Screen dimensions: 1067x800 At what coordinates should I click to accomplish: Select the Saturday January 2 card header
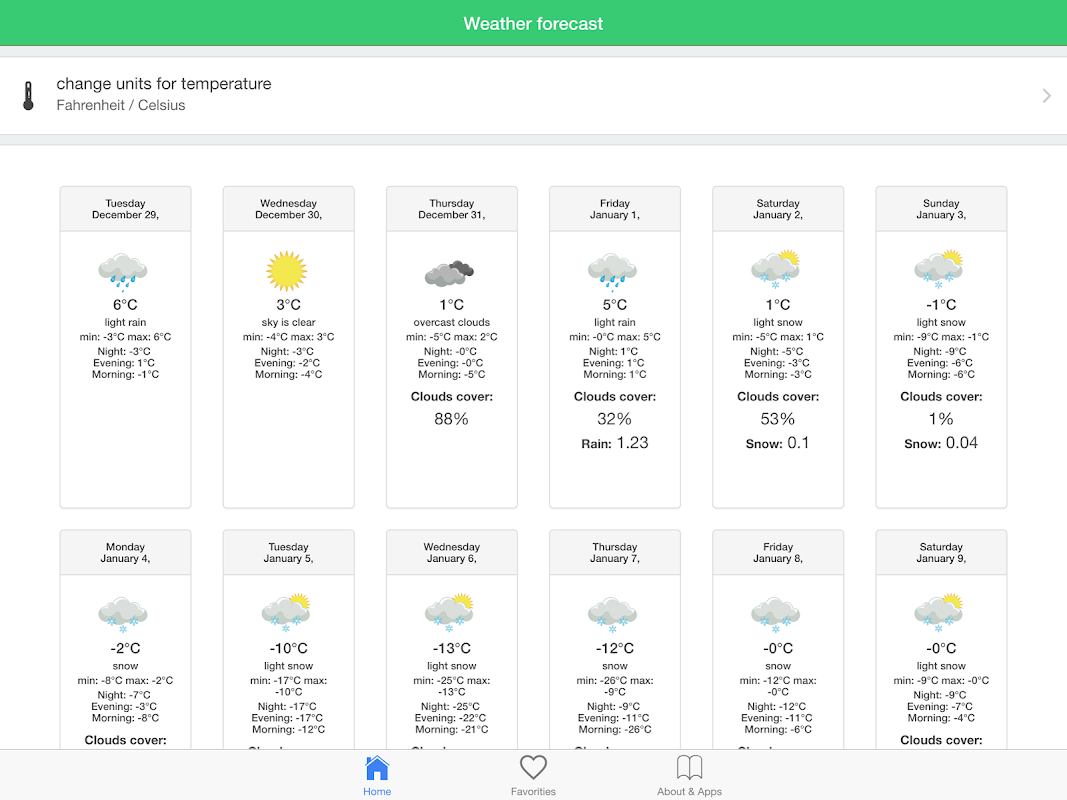coord(778,209)
